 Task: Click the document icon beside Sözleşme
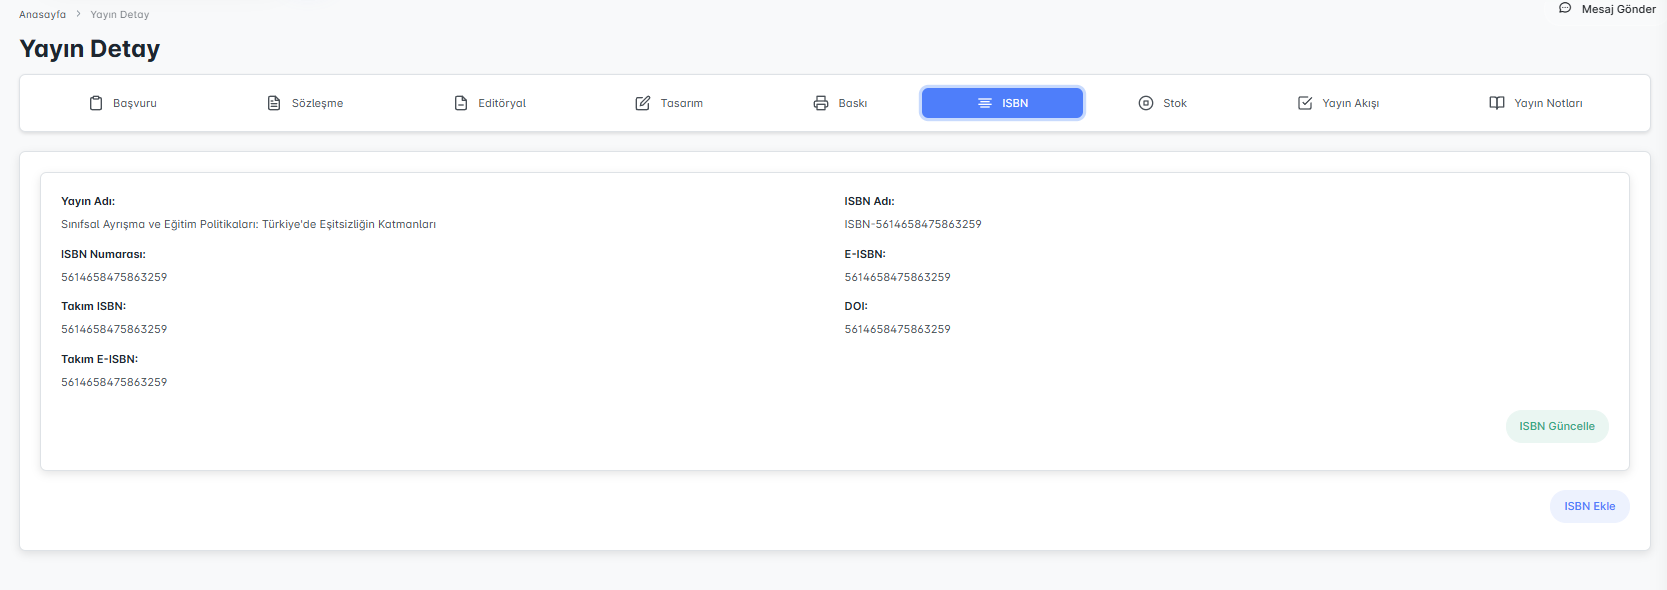(274, 103)
